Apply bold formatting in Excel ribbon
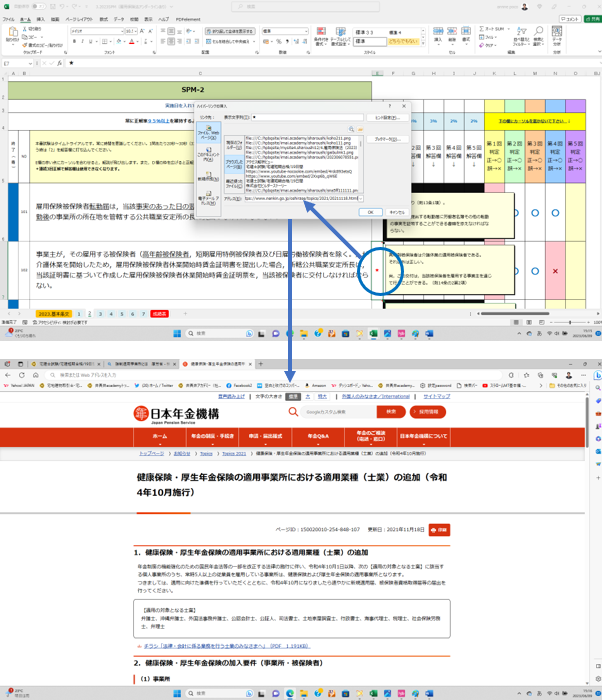 [74, 42]
